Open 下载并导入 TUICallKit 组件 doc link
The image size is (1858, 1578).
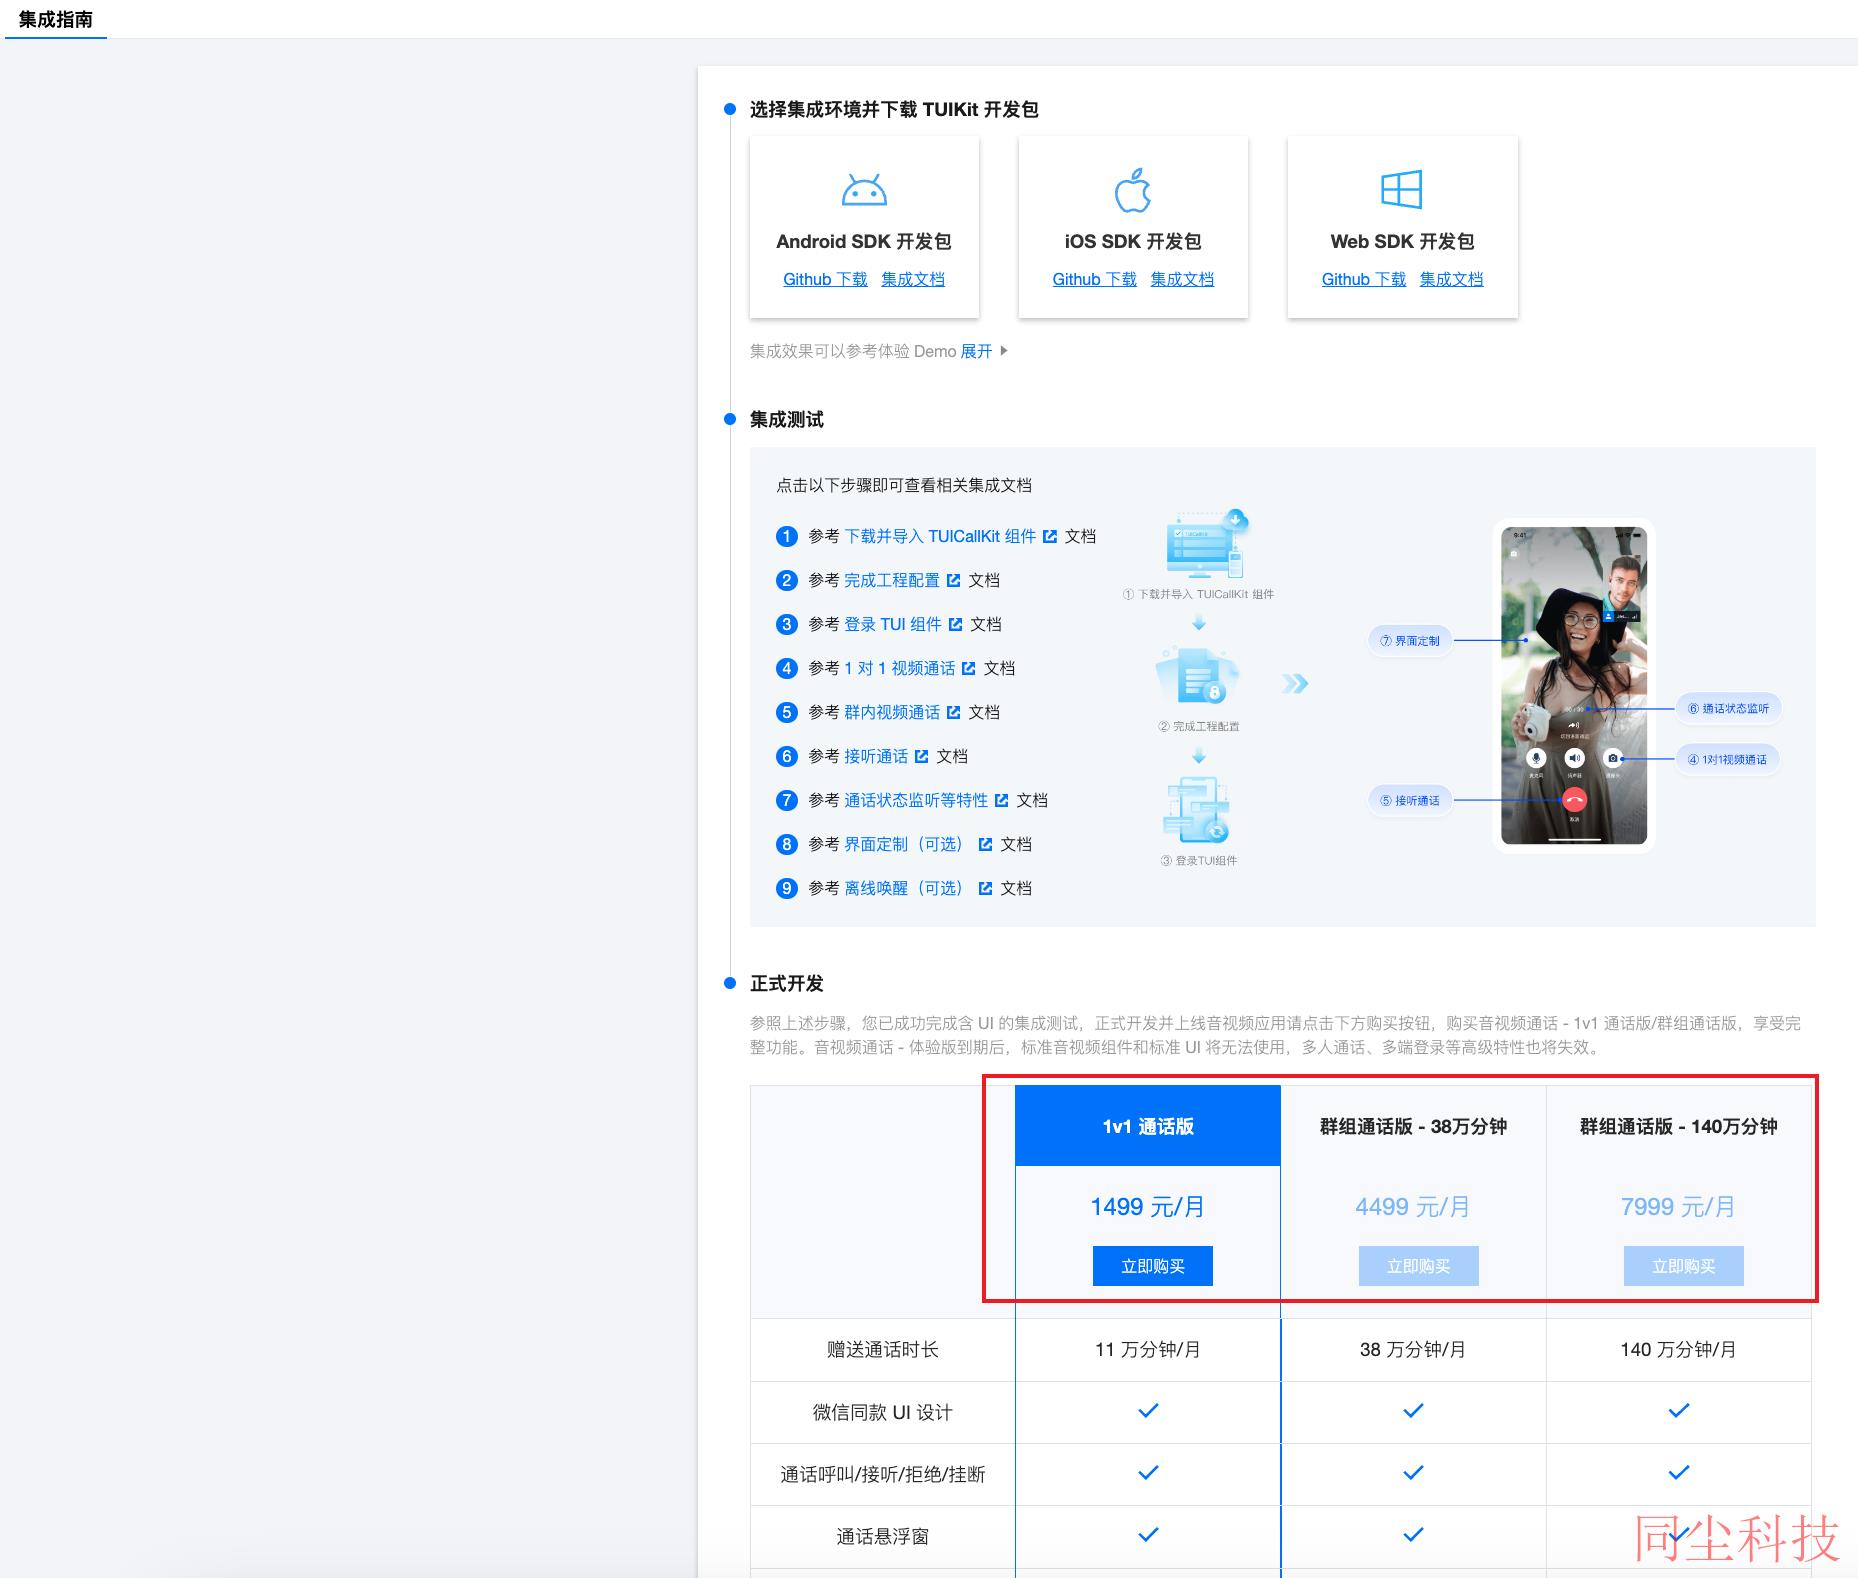(940, 536)
